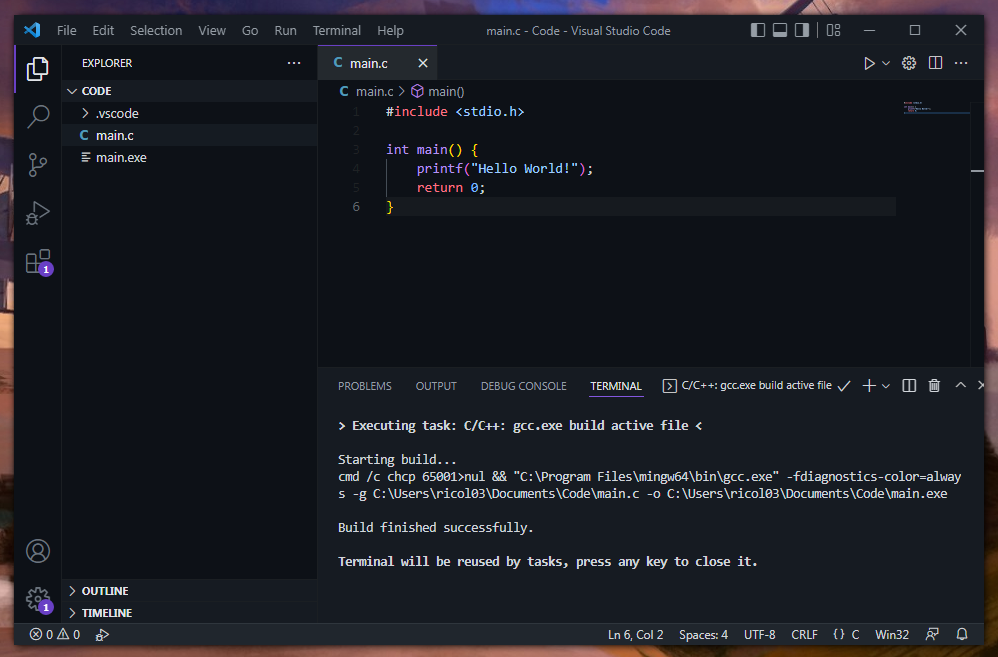Split the terminal
Image resolution: width=998 pixels, height=657 pixels.
coord(909,386)
